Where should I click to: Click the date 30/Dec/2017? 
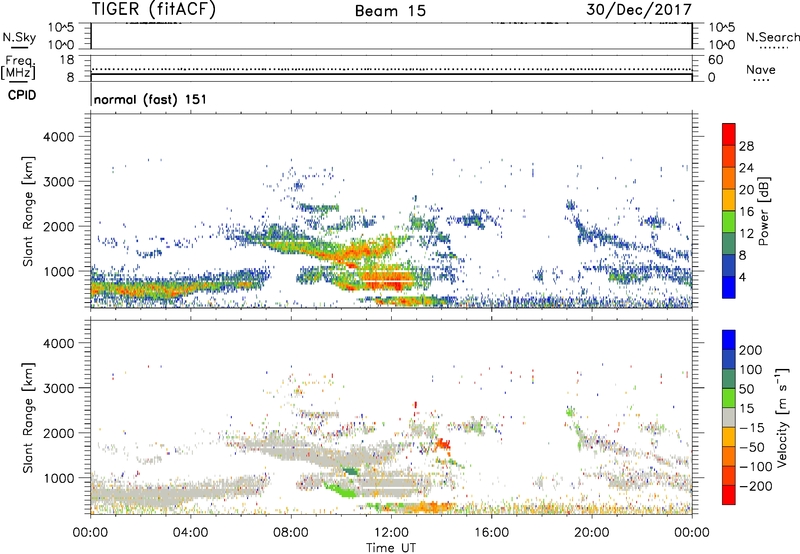coord(638,9)
